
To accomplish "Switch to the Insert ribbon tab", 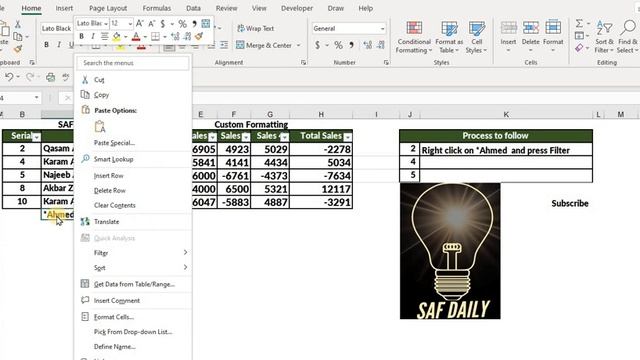I will tap(64, 8).
